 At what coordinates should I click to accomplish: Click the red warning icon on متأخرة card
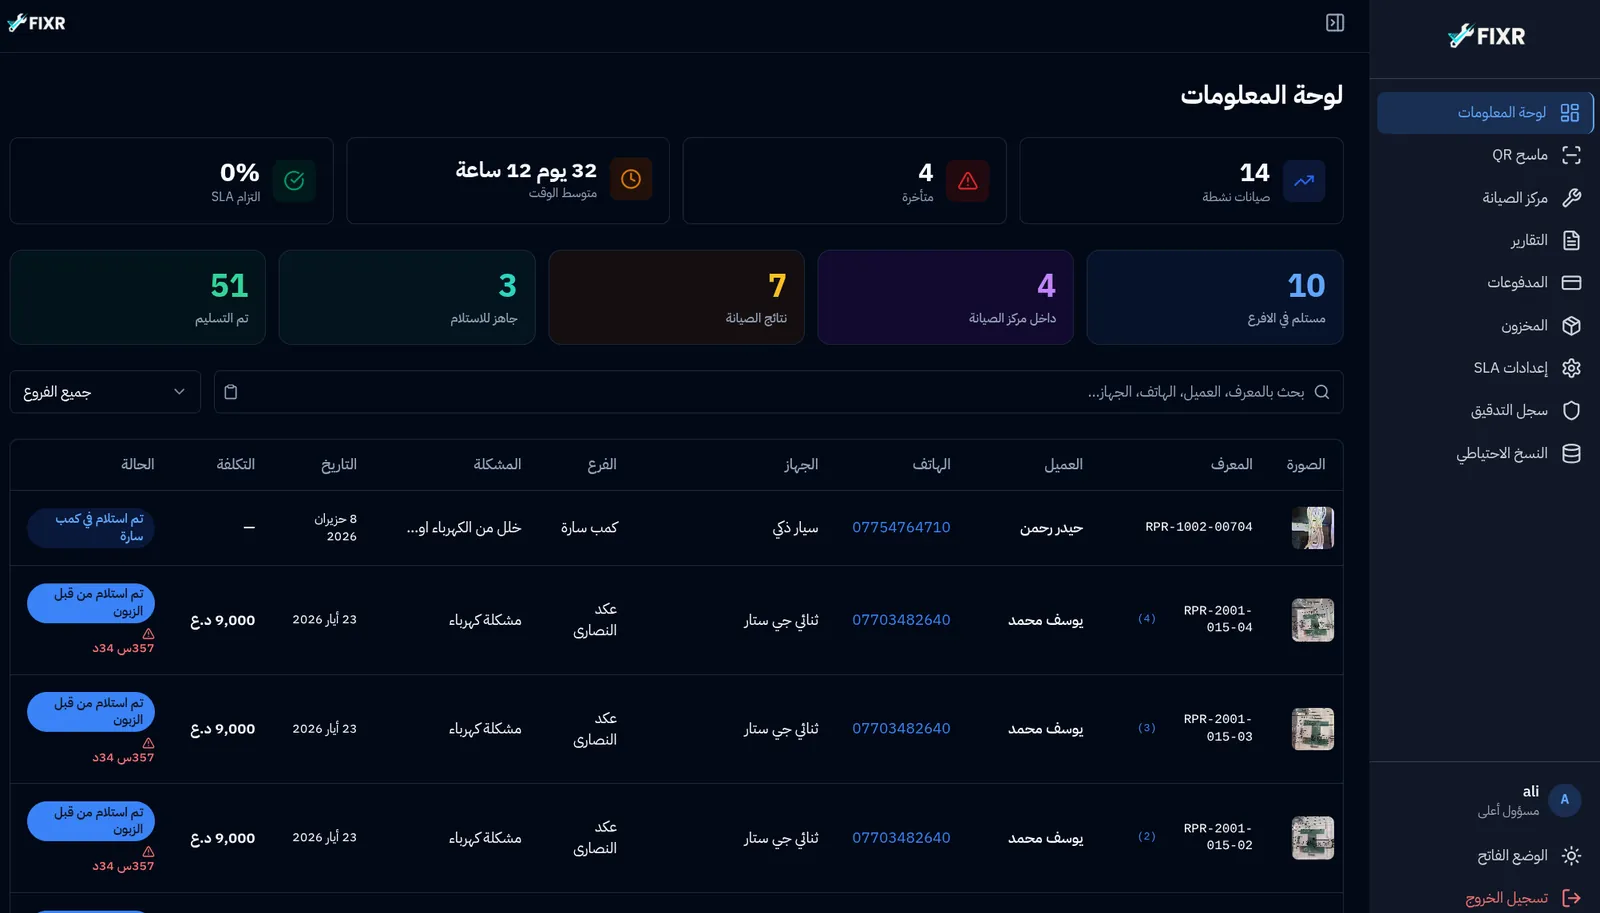(967, 181)
